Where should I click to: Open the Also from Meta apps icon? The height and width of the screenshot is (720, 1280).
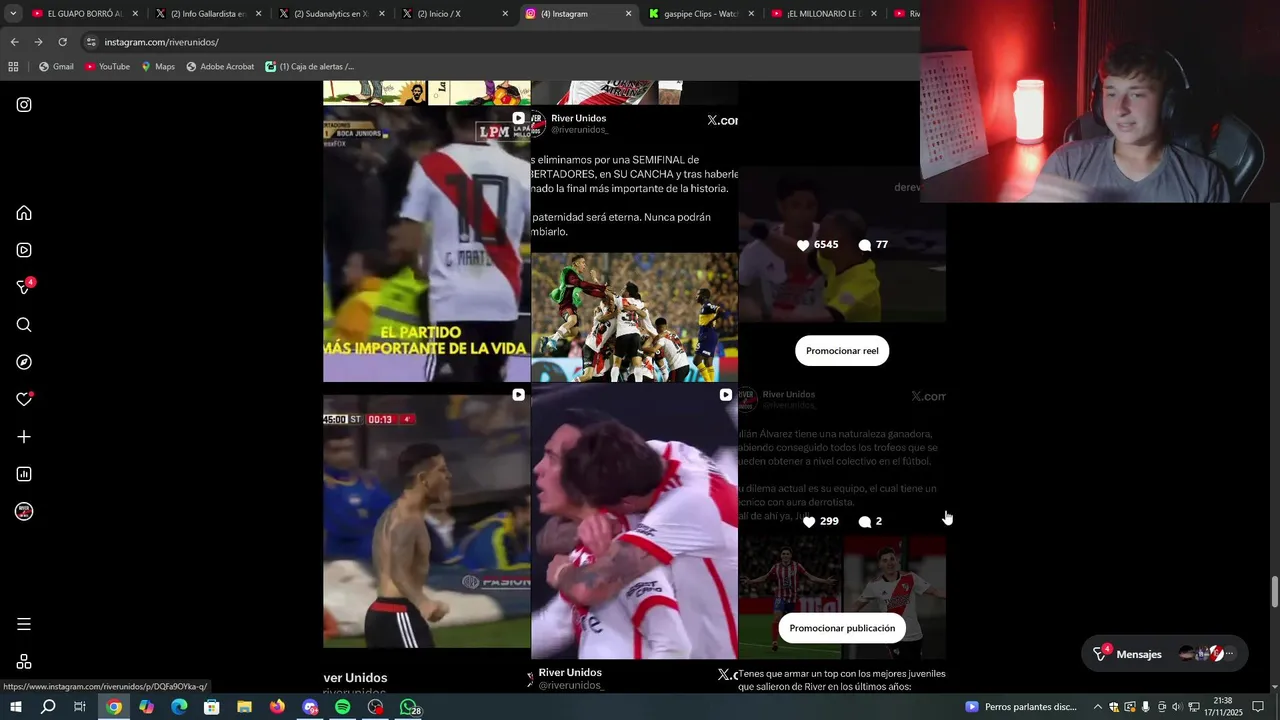click(x=24, y=662)
